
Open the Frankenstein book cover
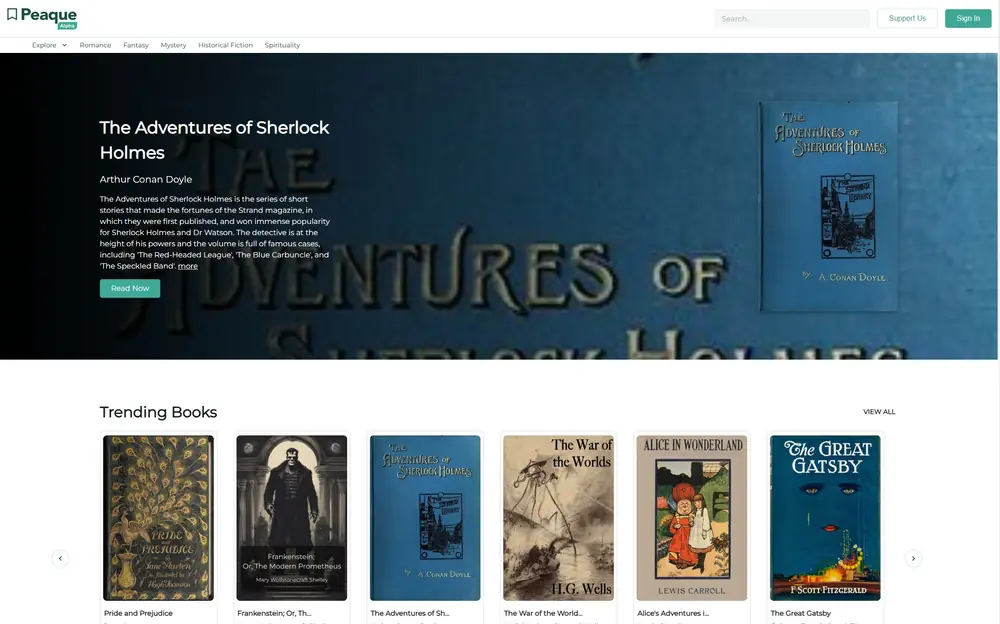(x=291, y=518)
